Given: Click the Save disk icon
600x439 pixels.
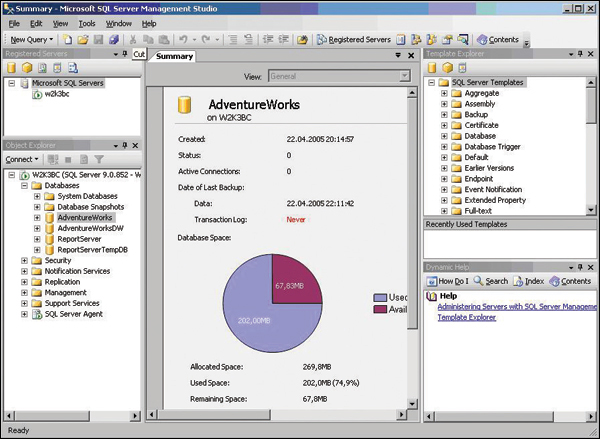Looking at the screenshot, I should (98, 39).
